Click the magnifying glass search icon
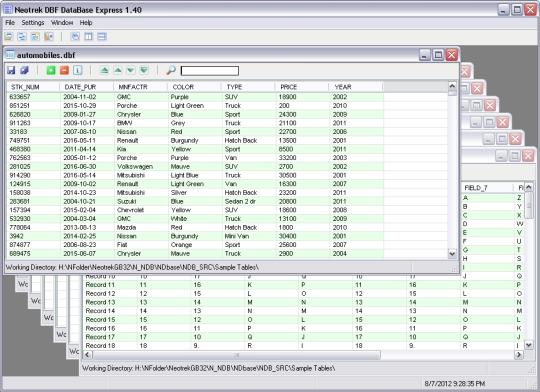 171,70
